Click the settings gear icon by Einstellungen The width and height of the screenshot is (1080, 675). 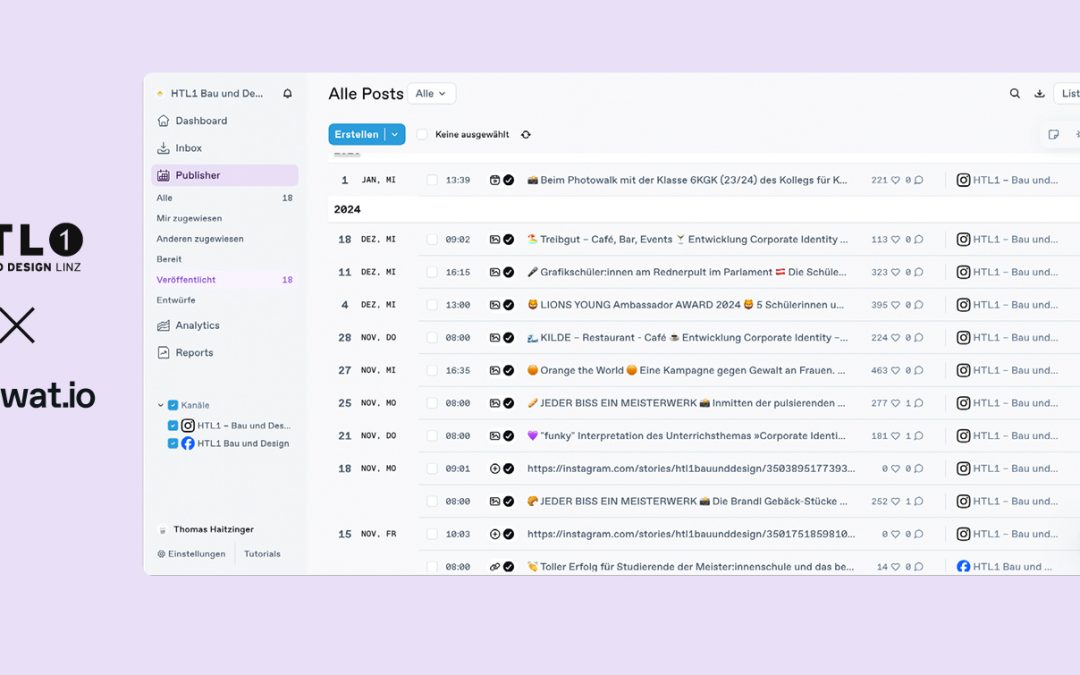coord(161,554)
